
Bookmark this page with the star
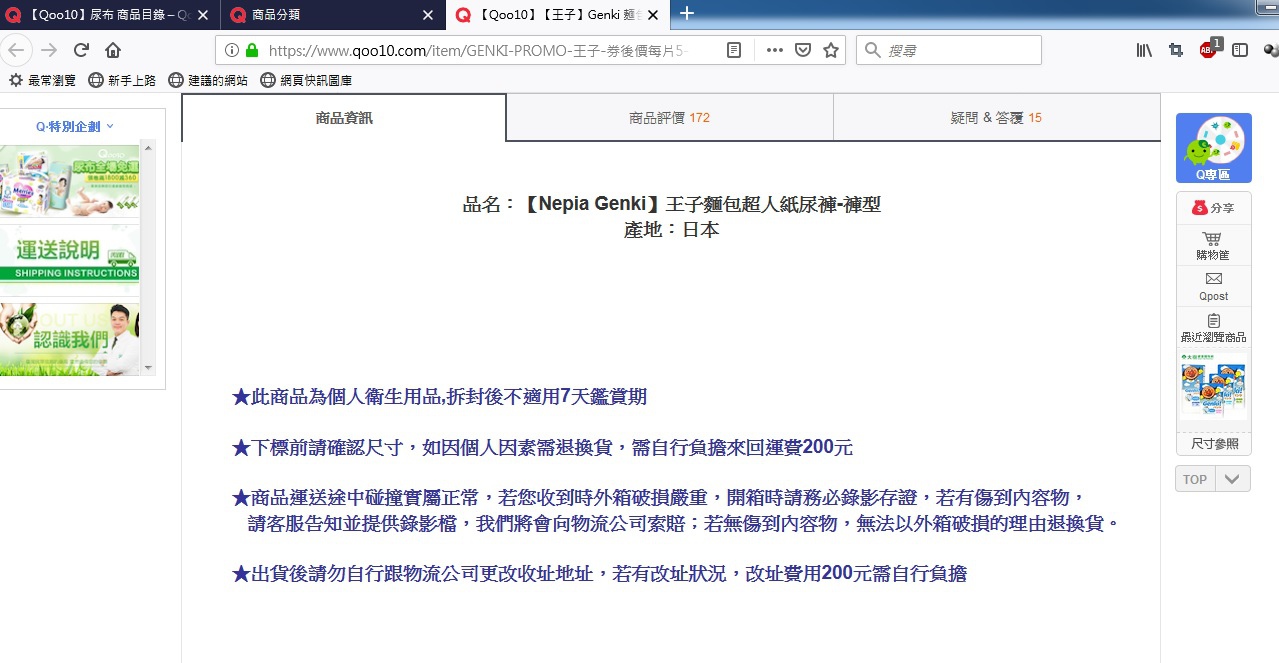[831, 50]
